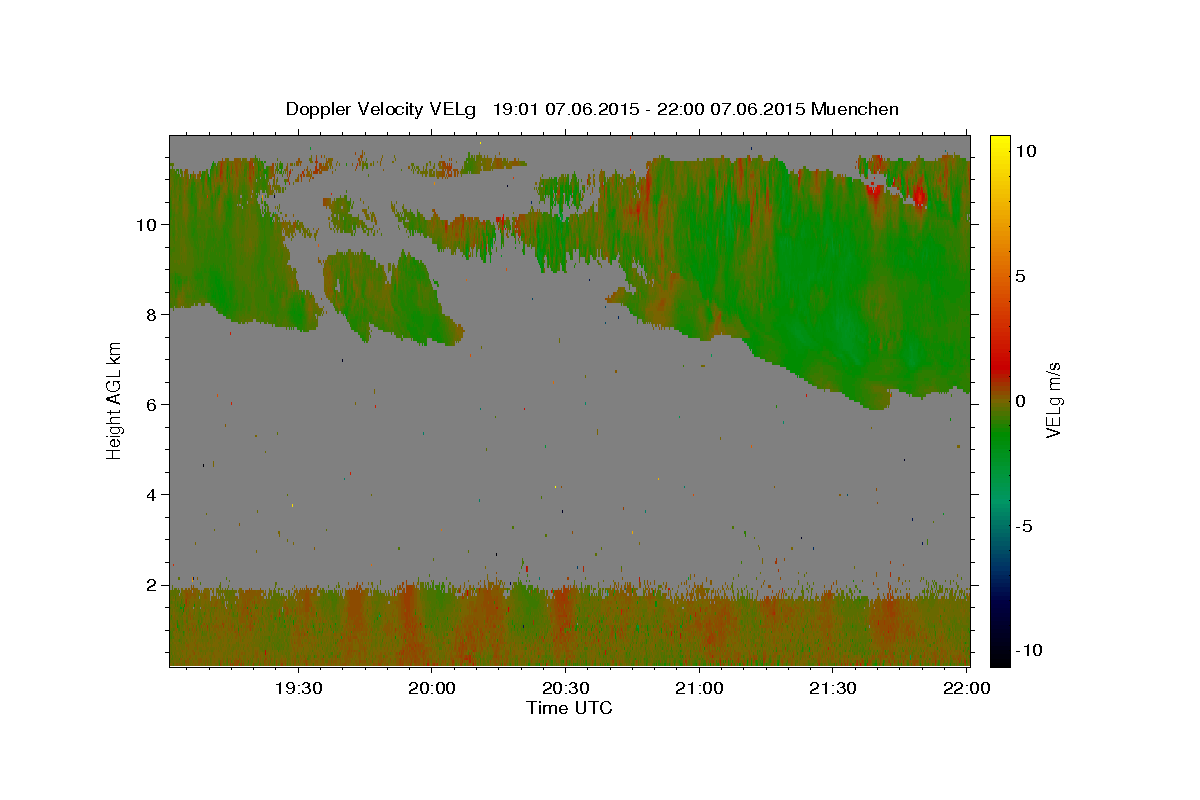Click the 'VELg m/s' colorbar label
The image size is (1200, 800).
click(x=1053, y=400)
